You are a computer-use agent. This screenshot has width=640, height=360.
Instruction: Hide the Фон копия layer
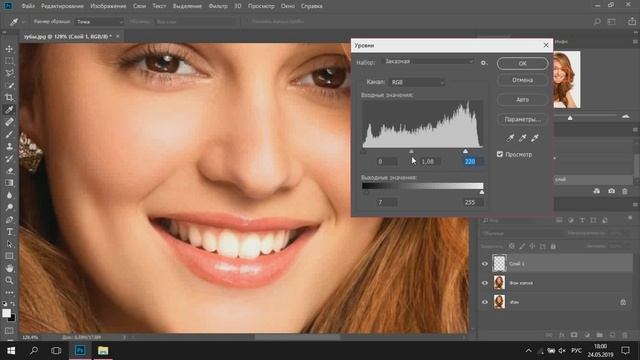pyautogui.click(x=485, y=283)
